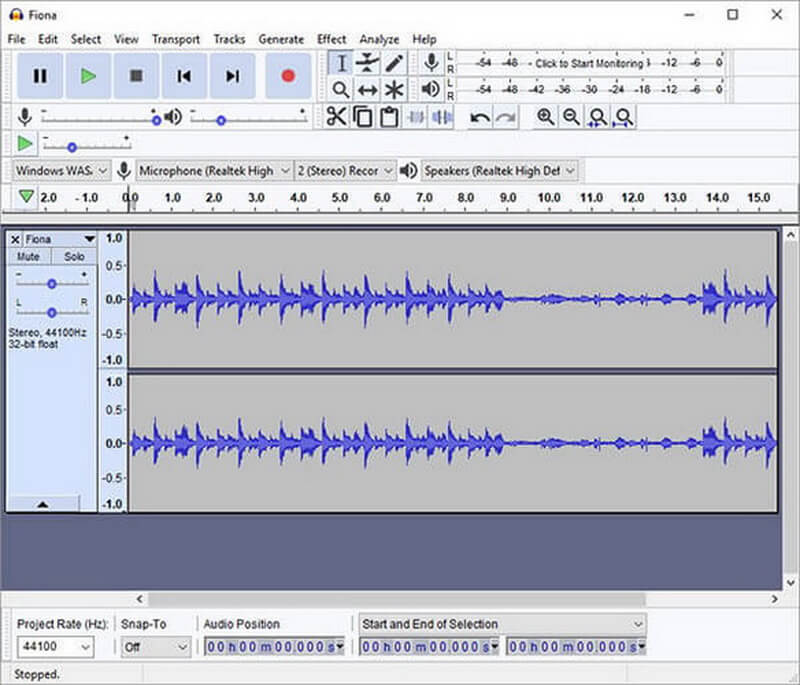Skip to end of the track
The height and width of the screenshot is (685, 800).
[232, 76]
